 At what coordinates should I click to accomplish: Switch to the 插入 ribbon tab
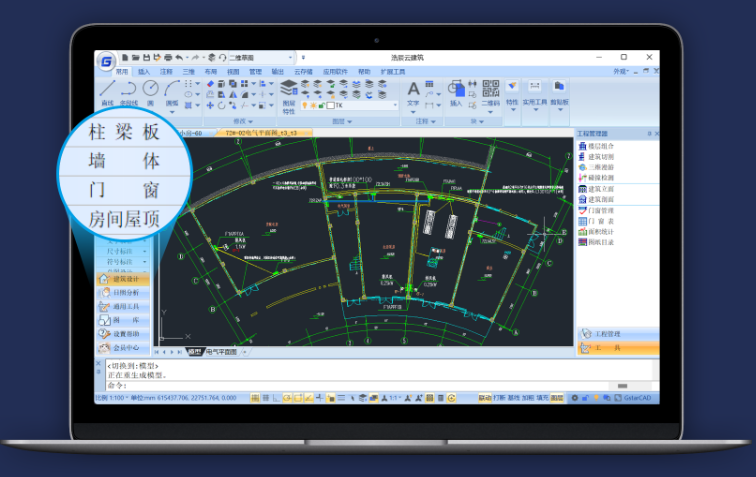[144, 72]
